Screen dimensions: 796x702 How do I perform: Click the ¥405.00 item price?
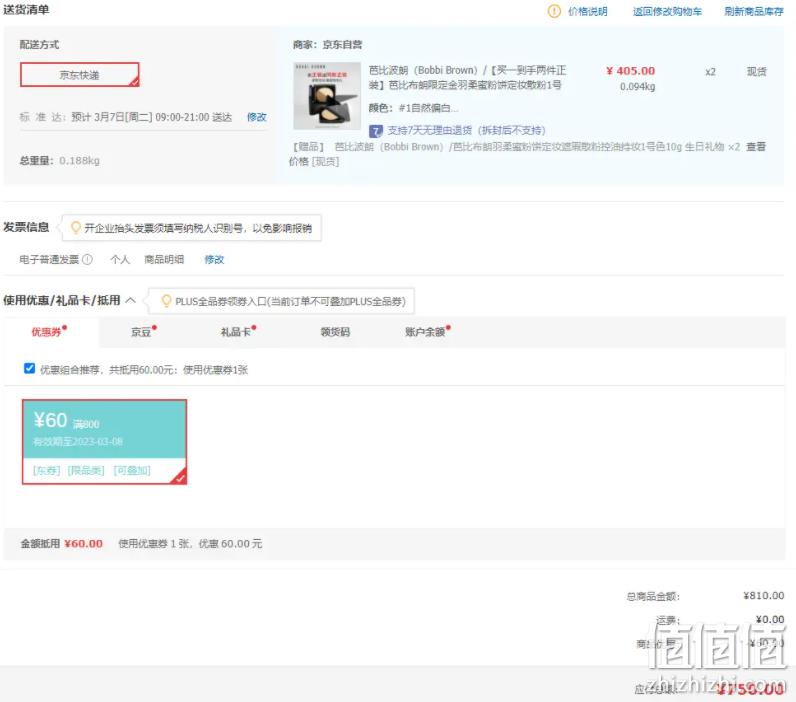coord(631,71)
